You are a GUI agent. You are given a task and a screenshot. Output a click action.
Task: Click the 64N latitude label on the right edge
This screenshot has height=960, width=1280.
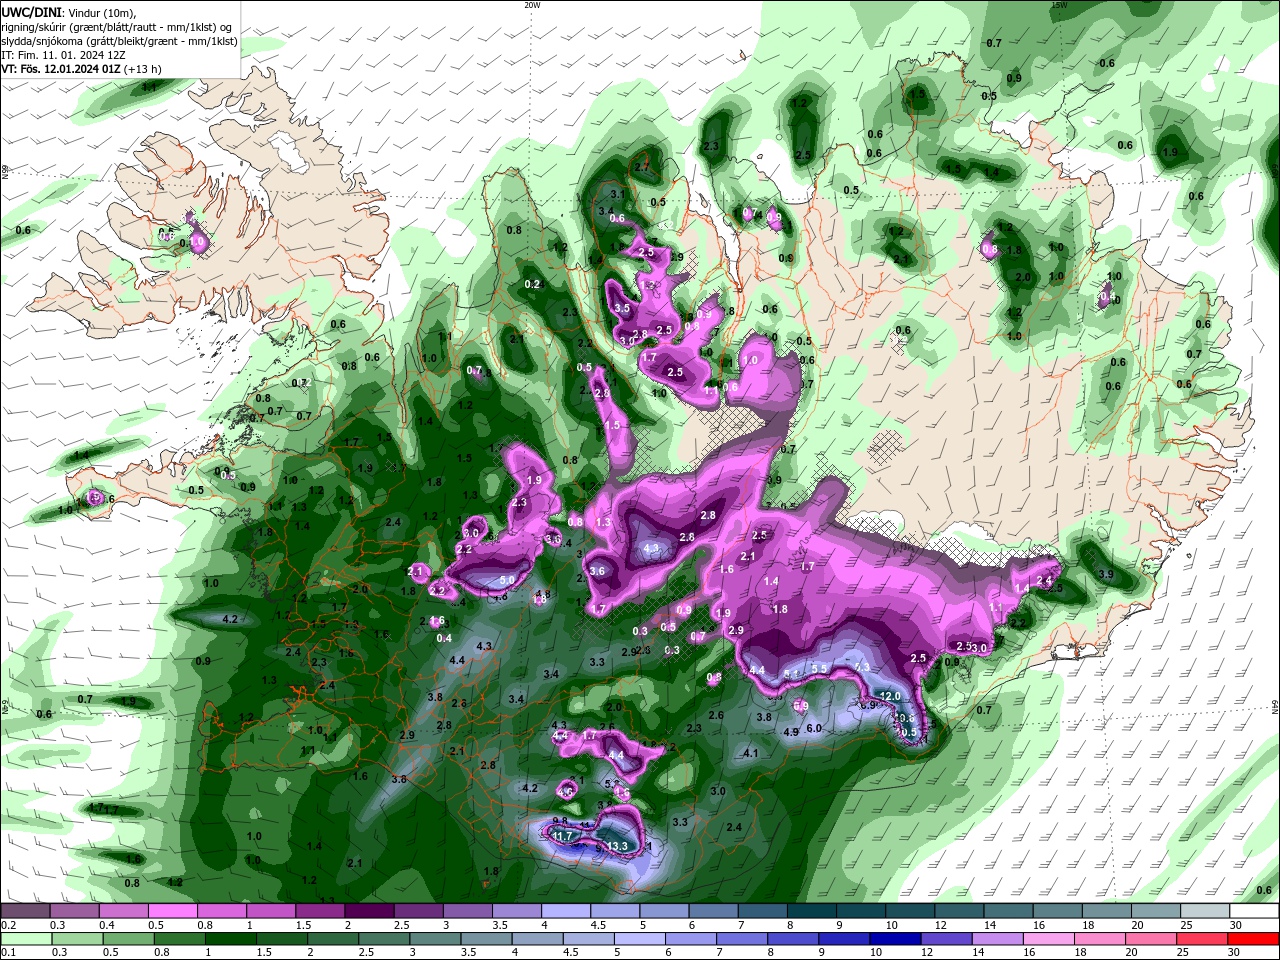coord(1275,708)
